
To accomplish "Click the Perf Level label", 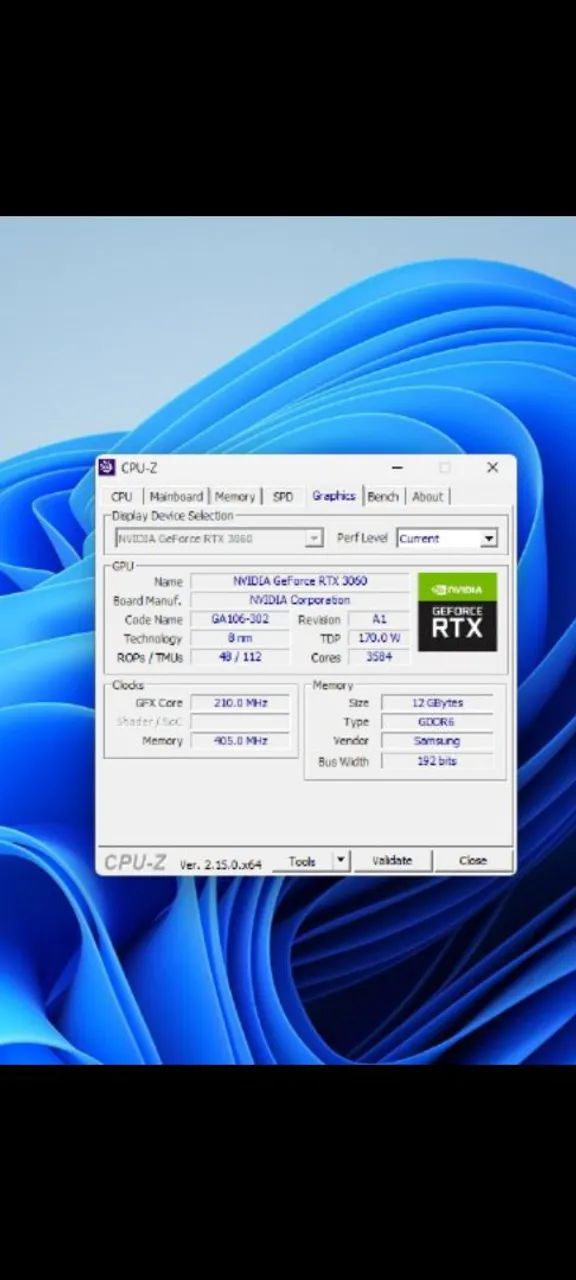I will click(362, 538).
